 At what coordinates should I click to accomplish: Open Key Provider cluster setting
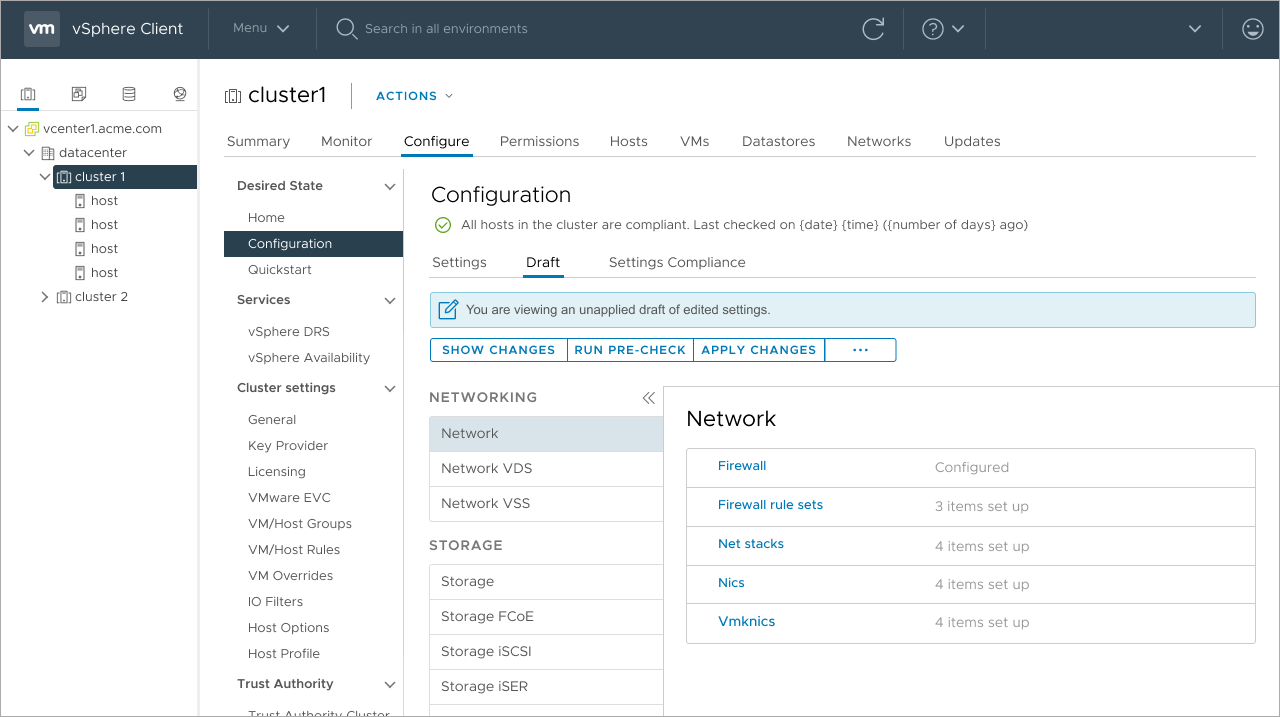coord(288,446)
